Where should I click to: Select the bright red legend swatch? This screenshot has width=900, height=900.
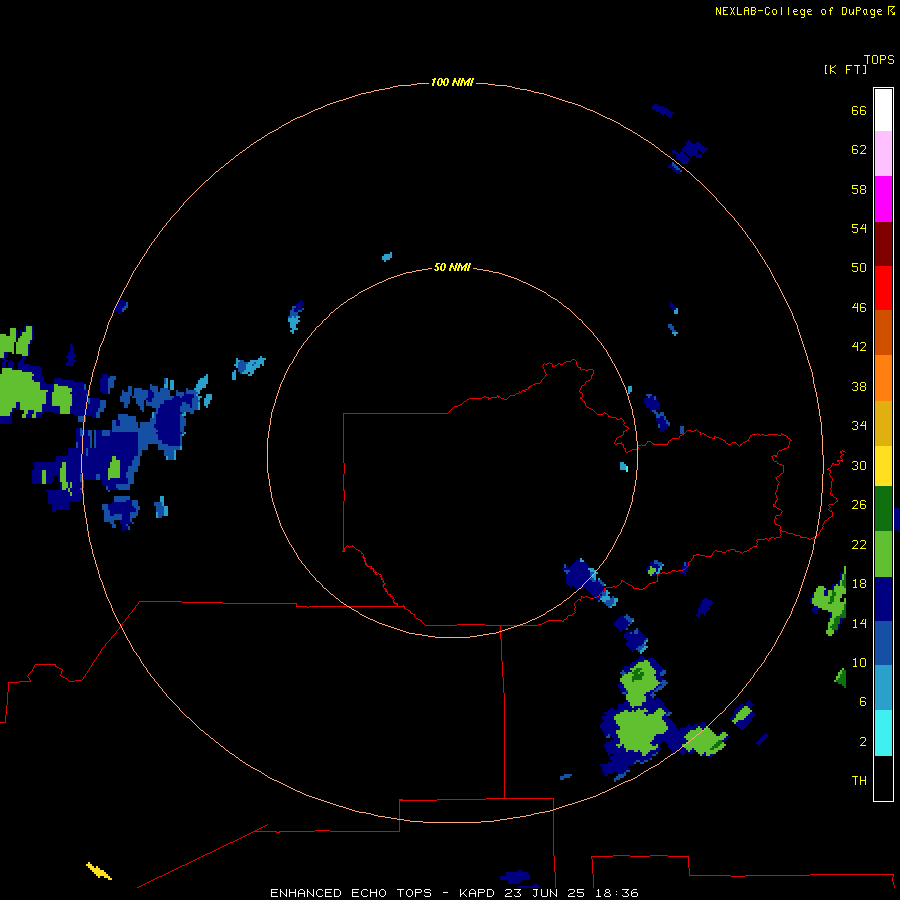pos(883,288)
